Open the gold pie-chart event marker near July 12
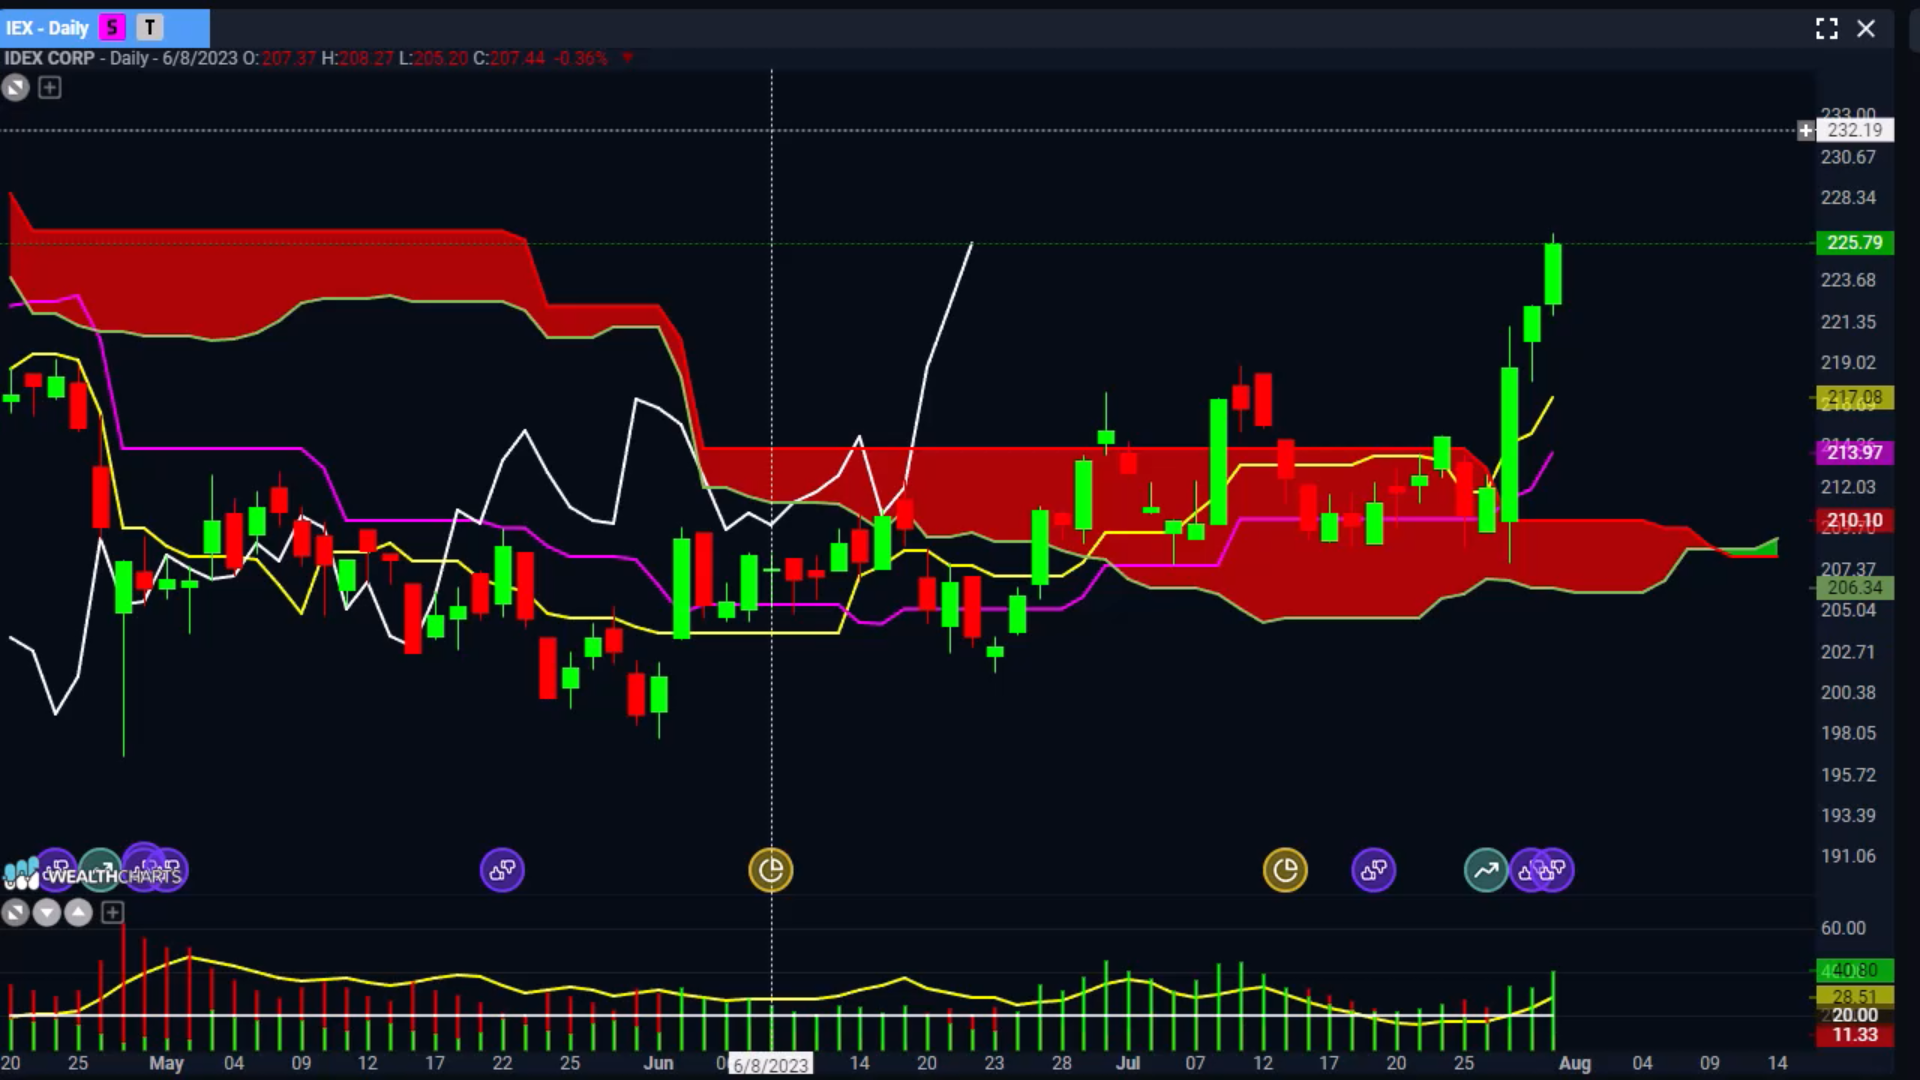 pos(1285,870)
